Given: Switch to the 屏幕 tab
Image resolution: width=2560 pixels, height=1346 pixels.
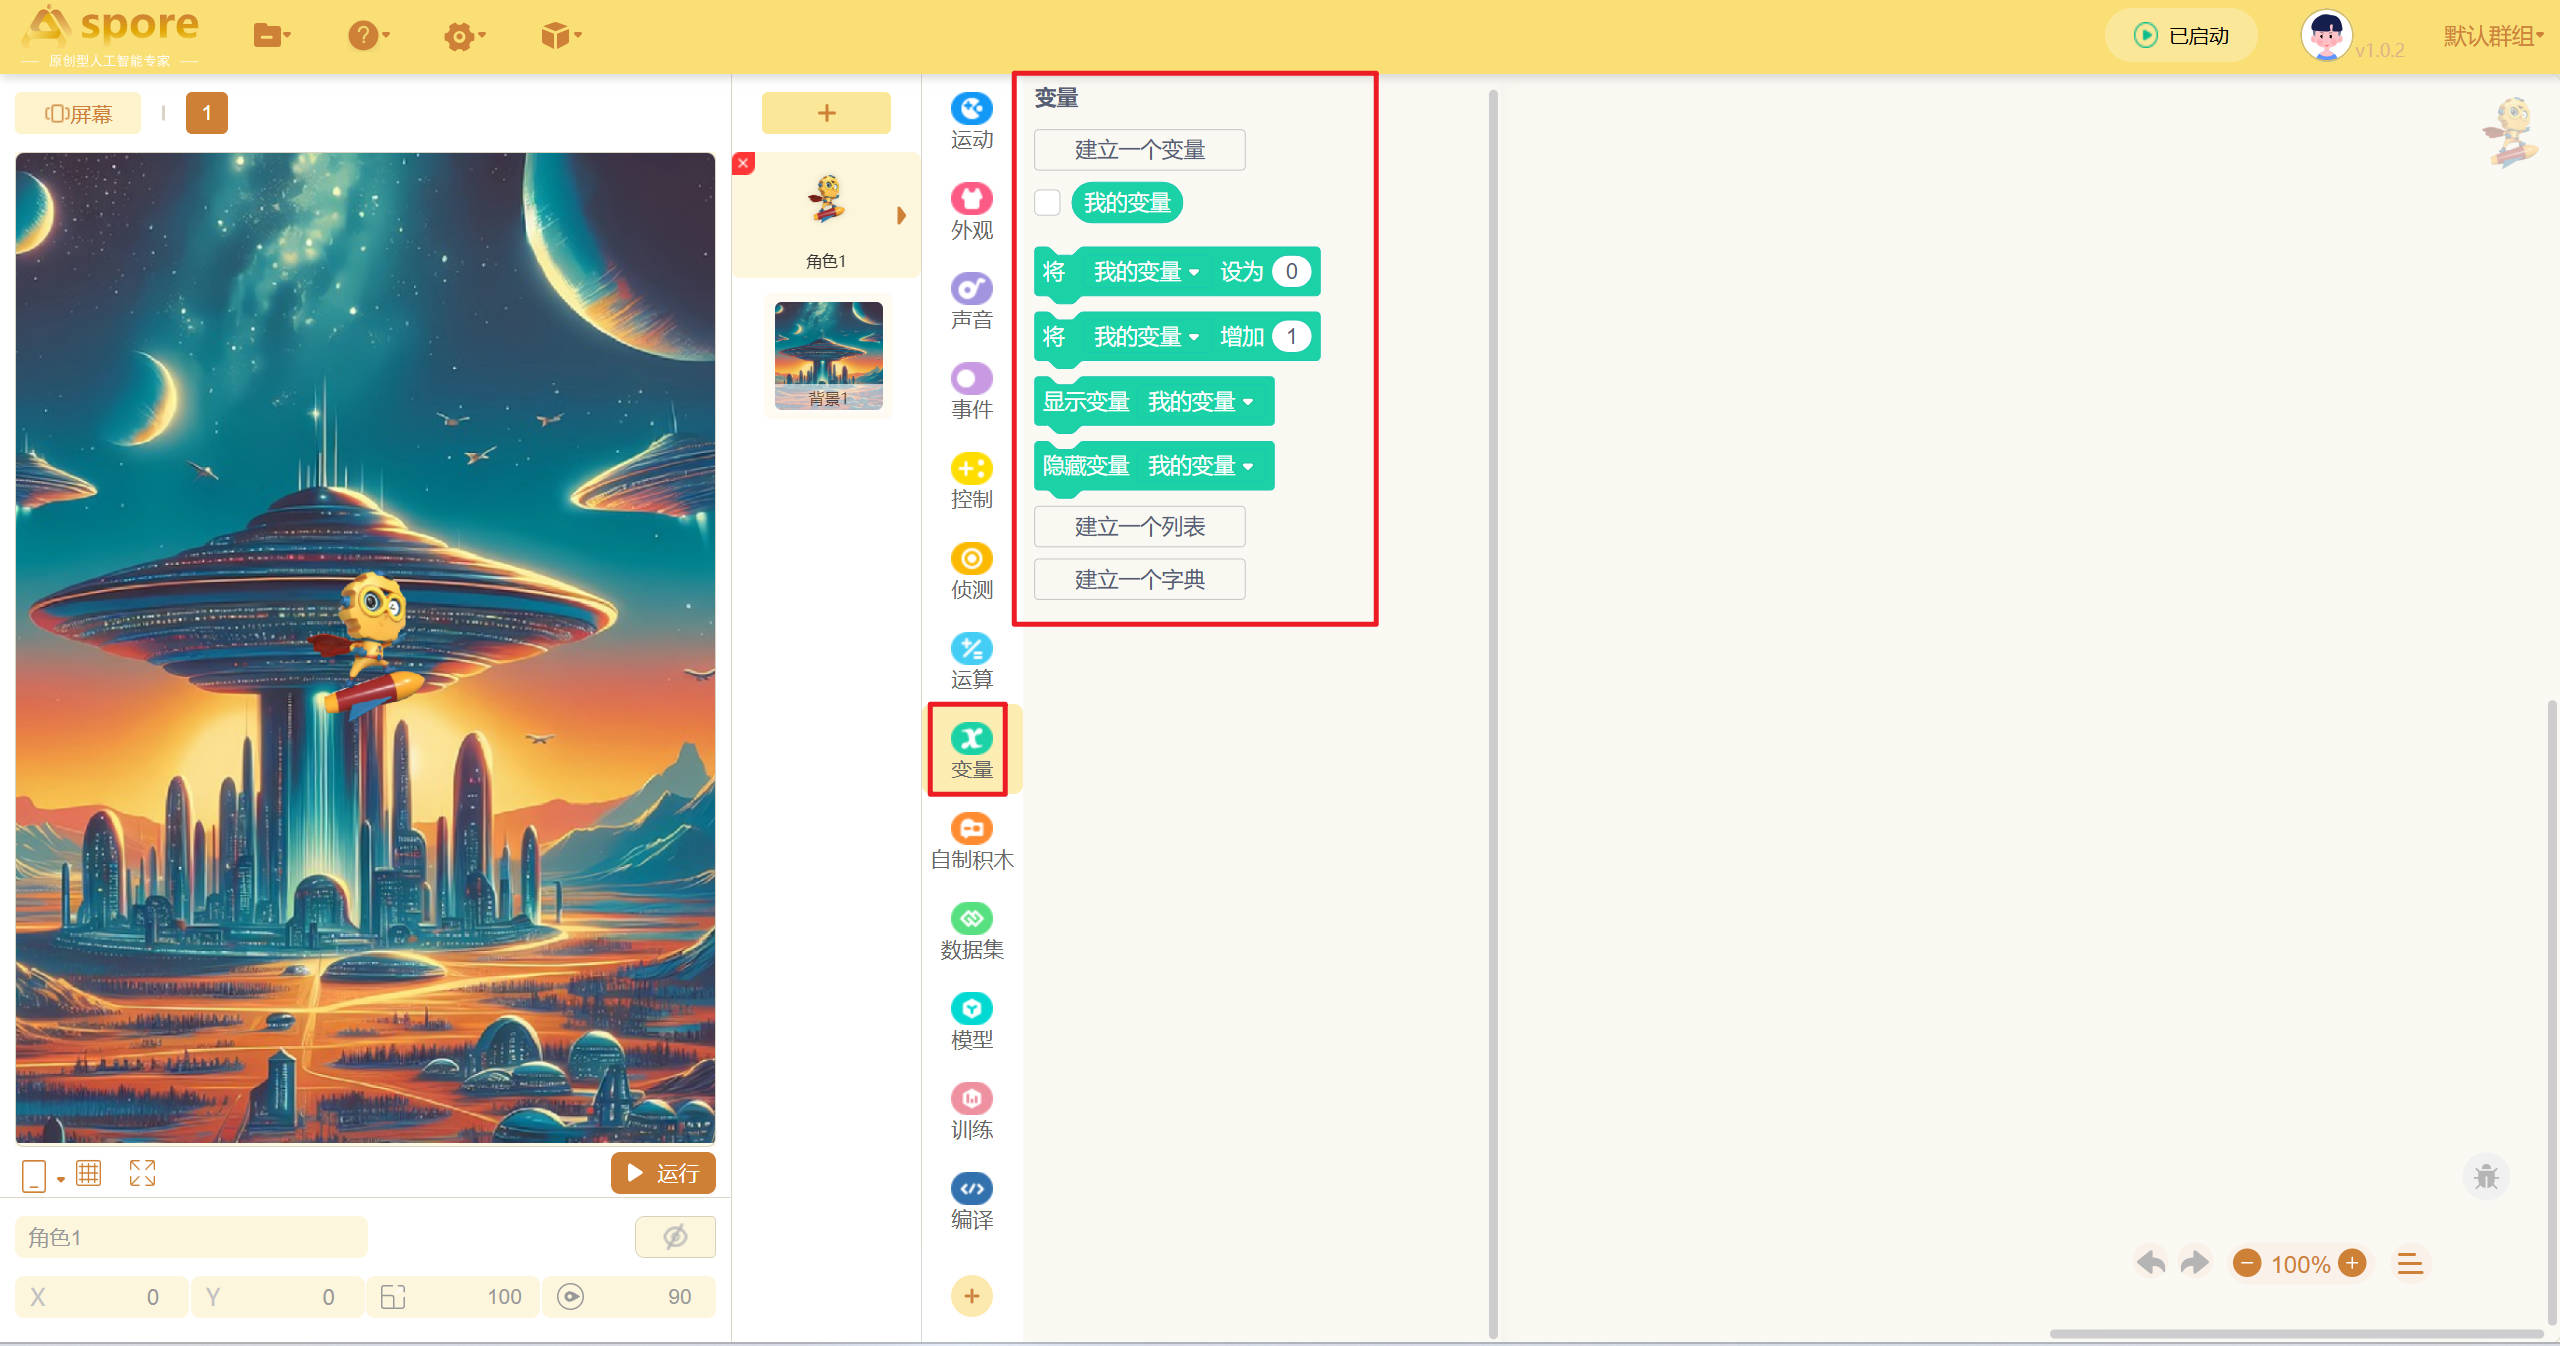Looking at the screenshot, I should click(x=78, y=114).
